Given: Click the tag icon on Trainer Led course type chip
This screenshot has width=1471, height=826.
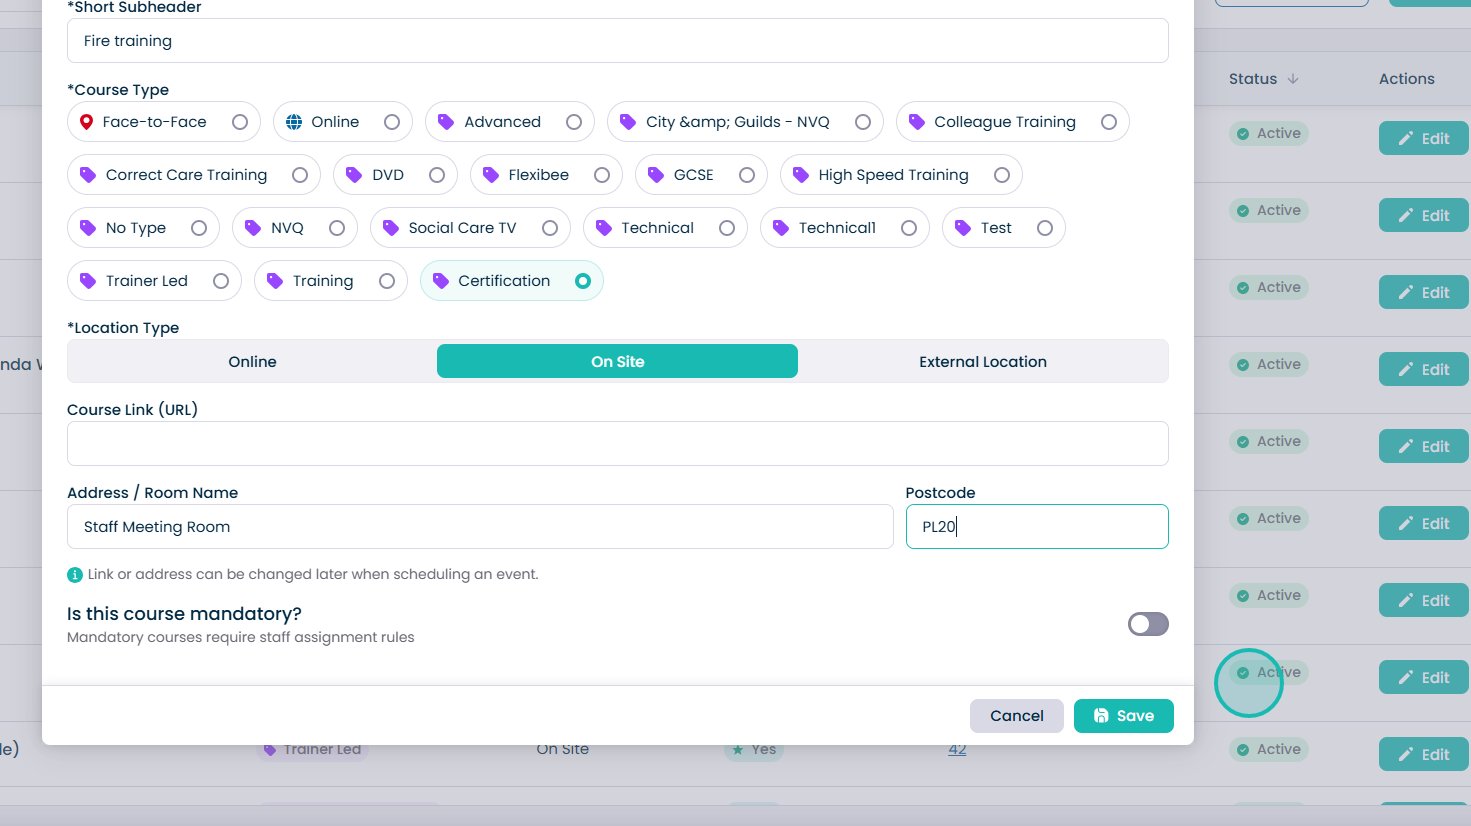Looking at the screenshot, I should click(x=88, y=281).
